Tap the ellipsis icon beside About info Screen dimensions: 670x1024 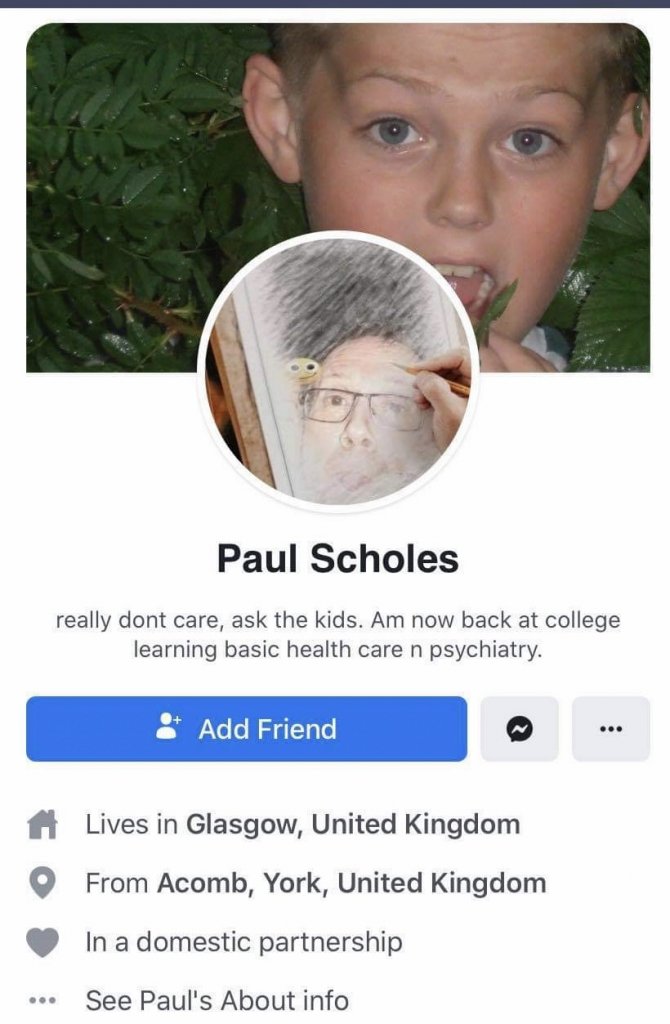[x=42, y=1000]
